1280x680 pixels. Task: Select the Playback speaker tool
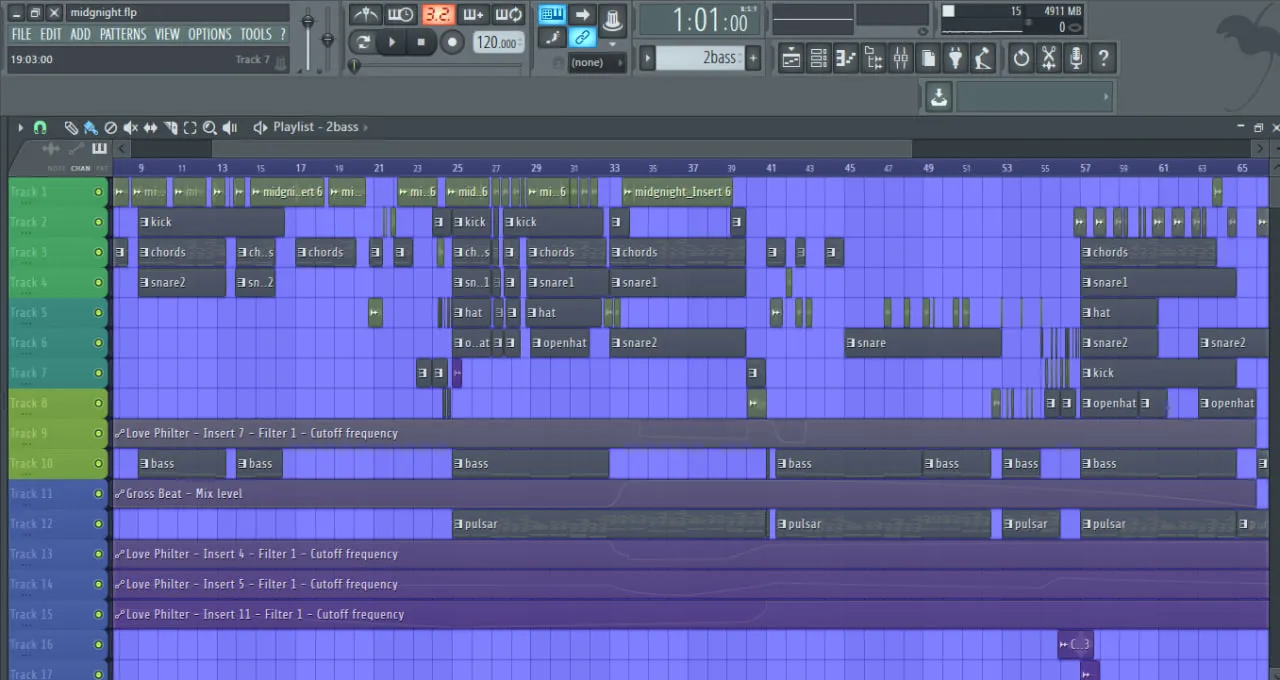(230, 128)
